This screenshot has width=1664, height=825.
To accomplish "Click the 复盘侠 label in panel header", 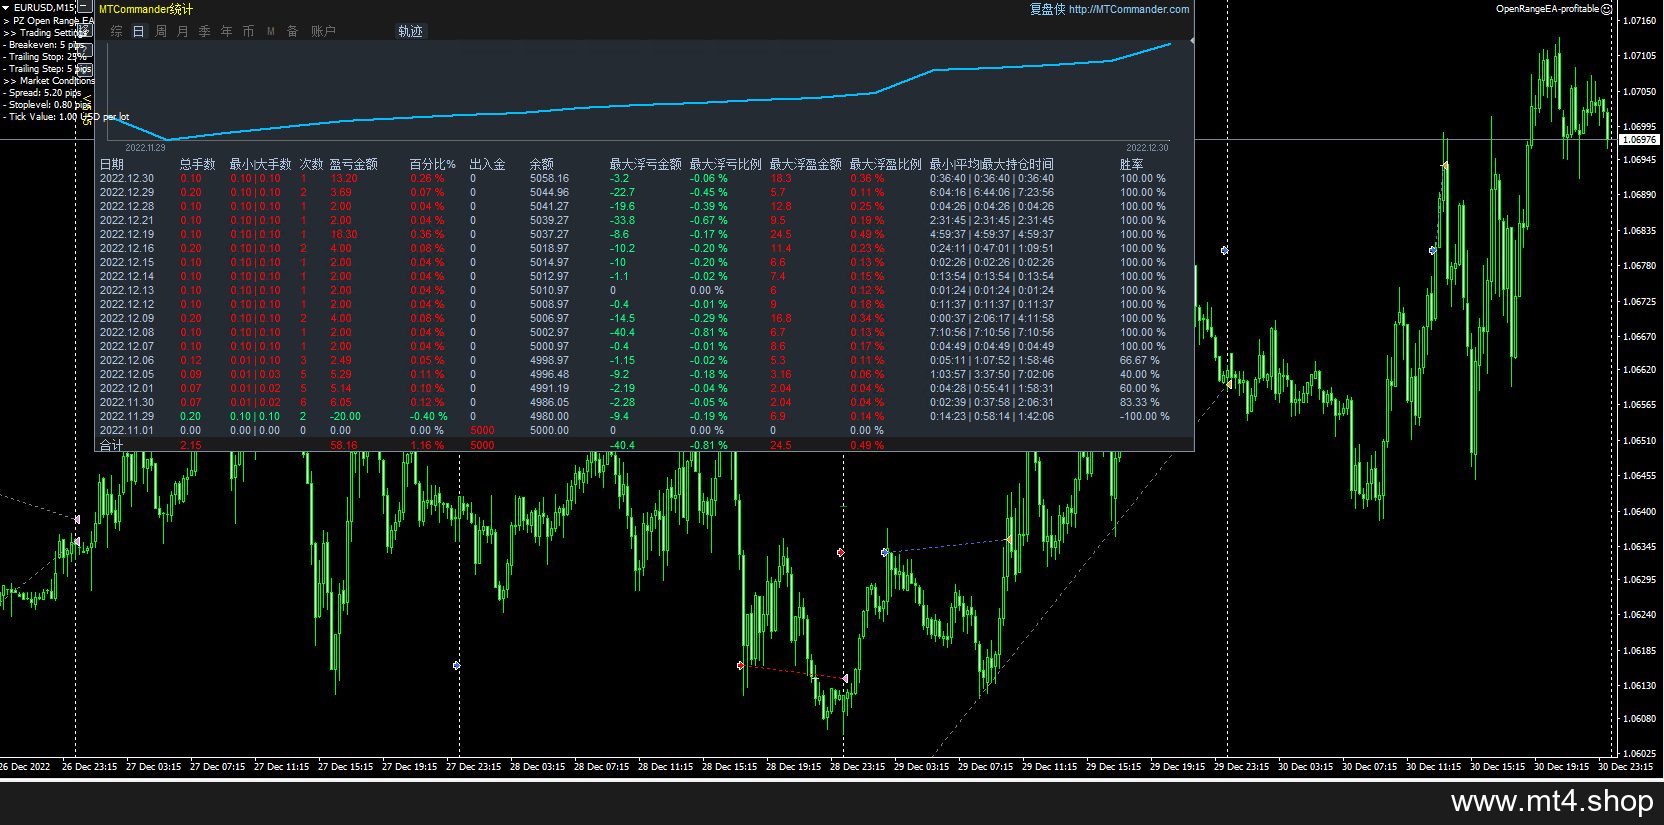I will 1047,9.
